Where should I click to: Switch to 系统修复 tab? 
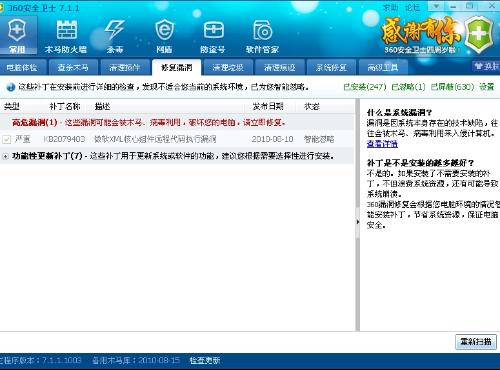click(x=331, y=68)
